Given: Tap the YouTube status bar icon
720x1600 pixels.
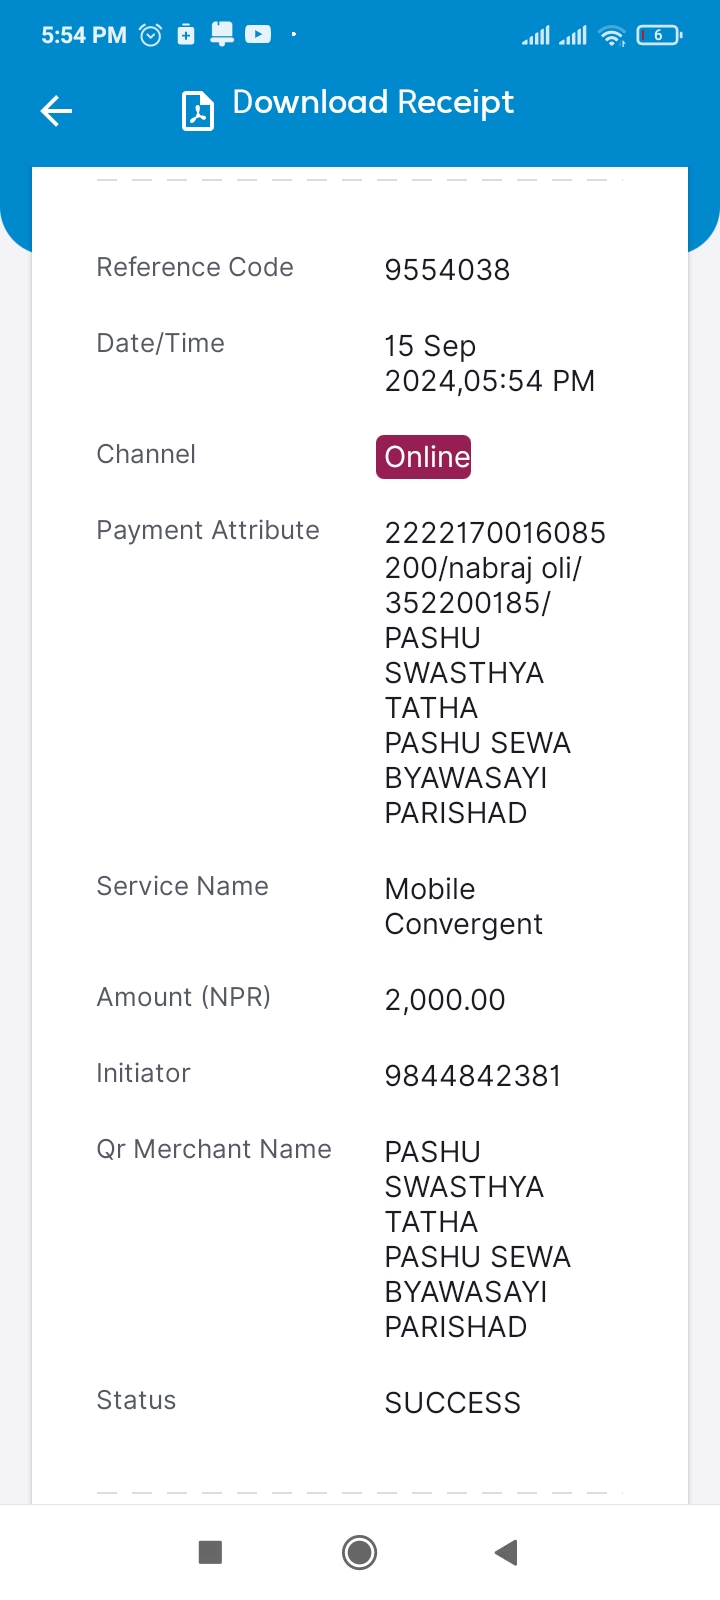Looking at the screenshot, I should 258,34.
